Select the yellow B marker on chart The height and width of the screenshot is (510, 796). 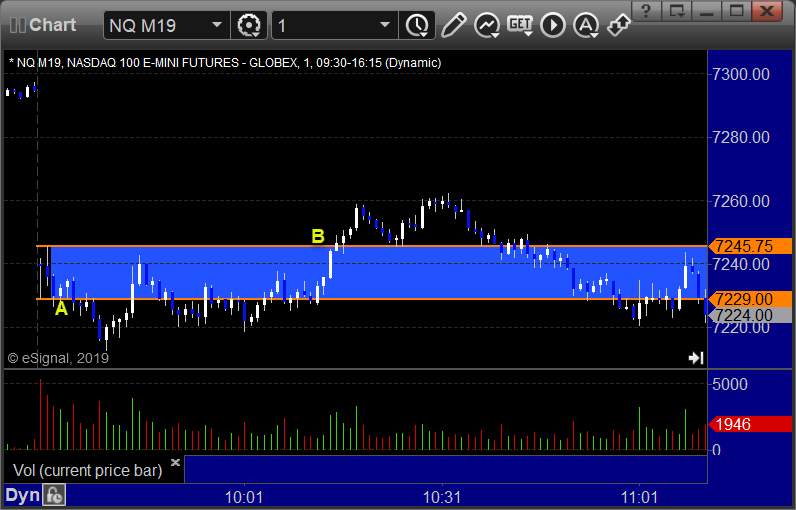tap(318, 236)
